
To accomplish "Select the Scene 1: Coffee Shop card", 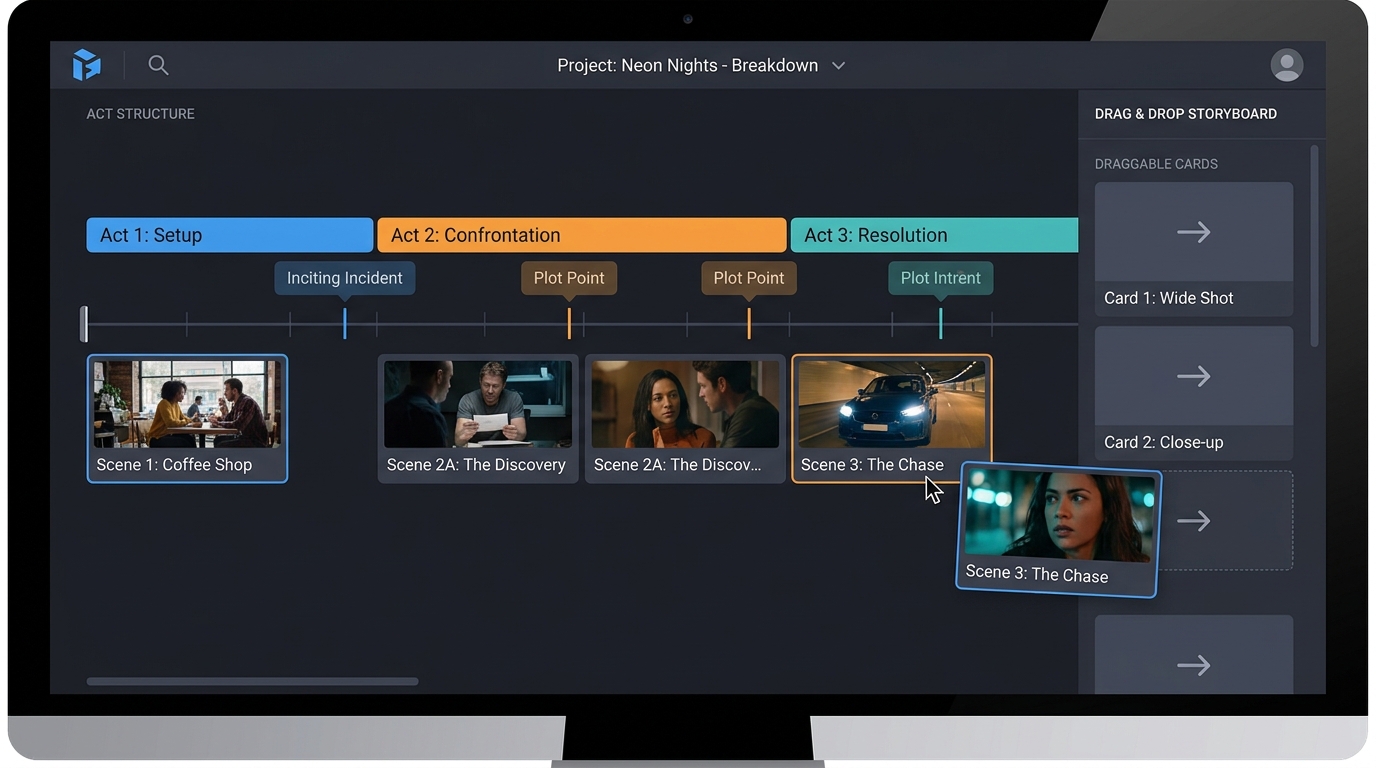I will tap(187, 418).
